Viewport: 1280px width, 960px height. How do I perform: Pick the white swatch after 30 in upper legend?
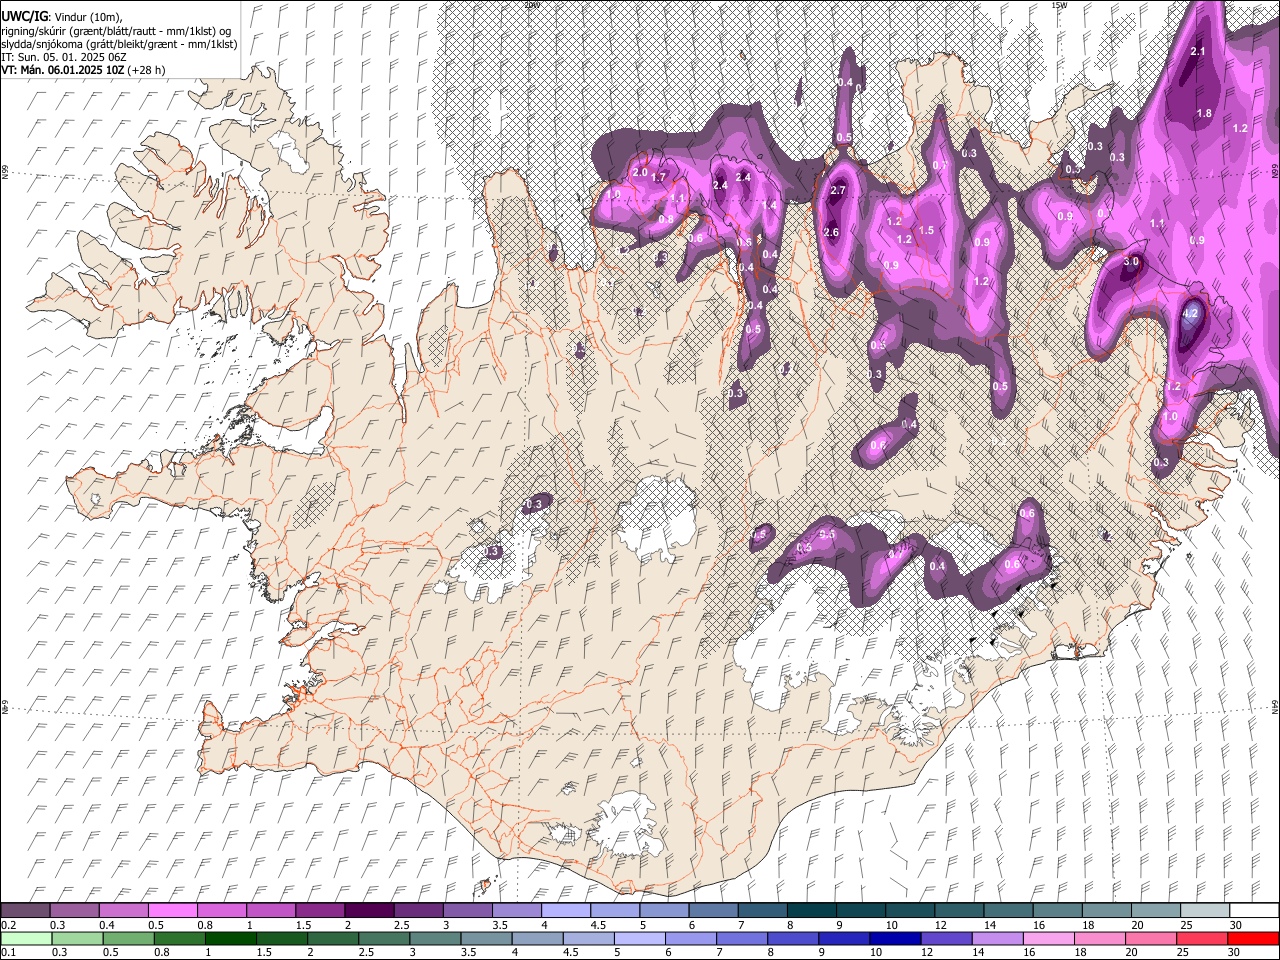point(1254,910)
